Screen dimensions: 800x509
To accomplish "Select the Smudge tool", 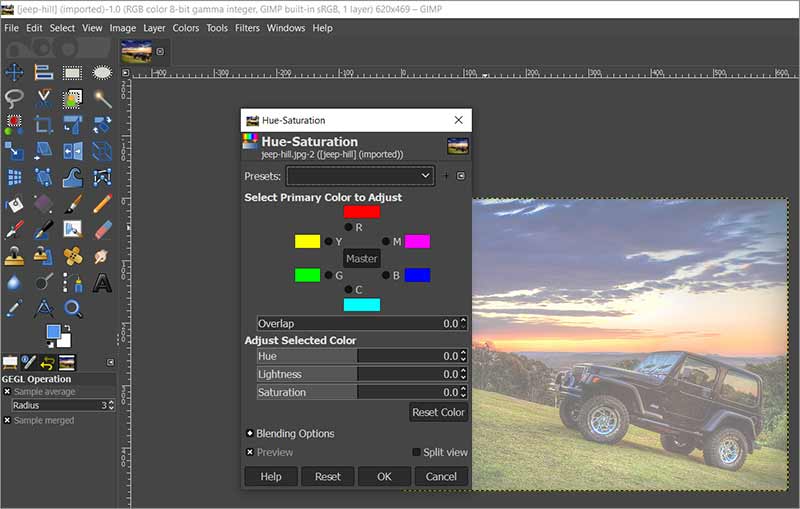I will pos(102,256).
